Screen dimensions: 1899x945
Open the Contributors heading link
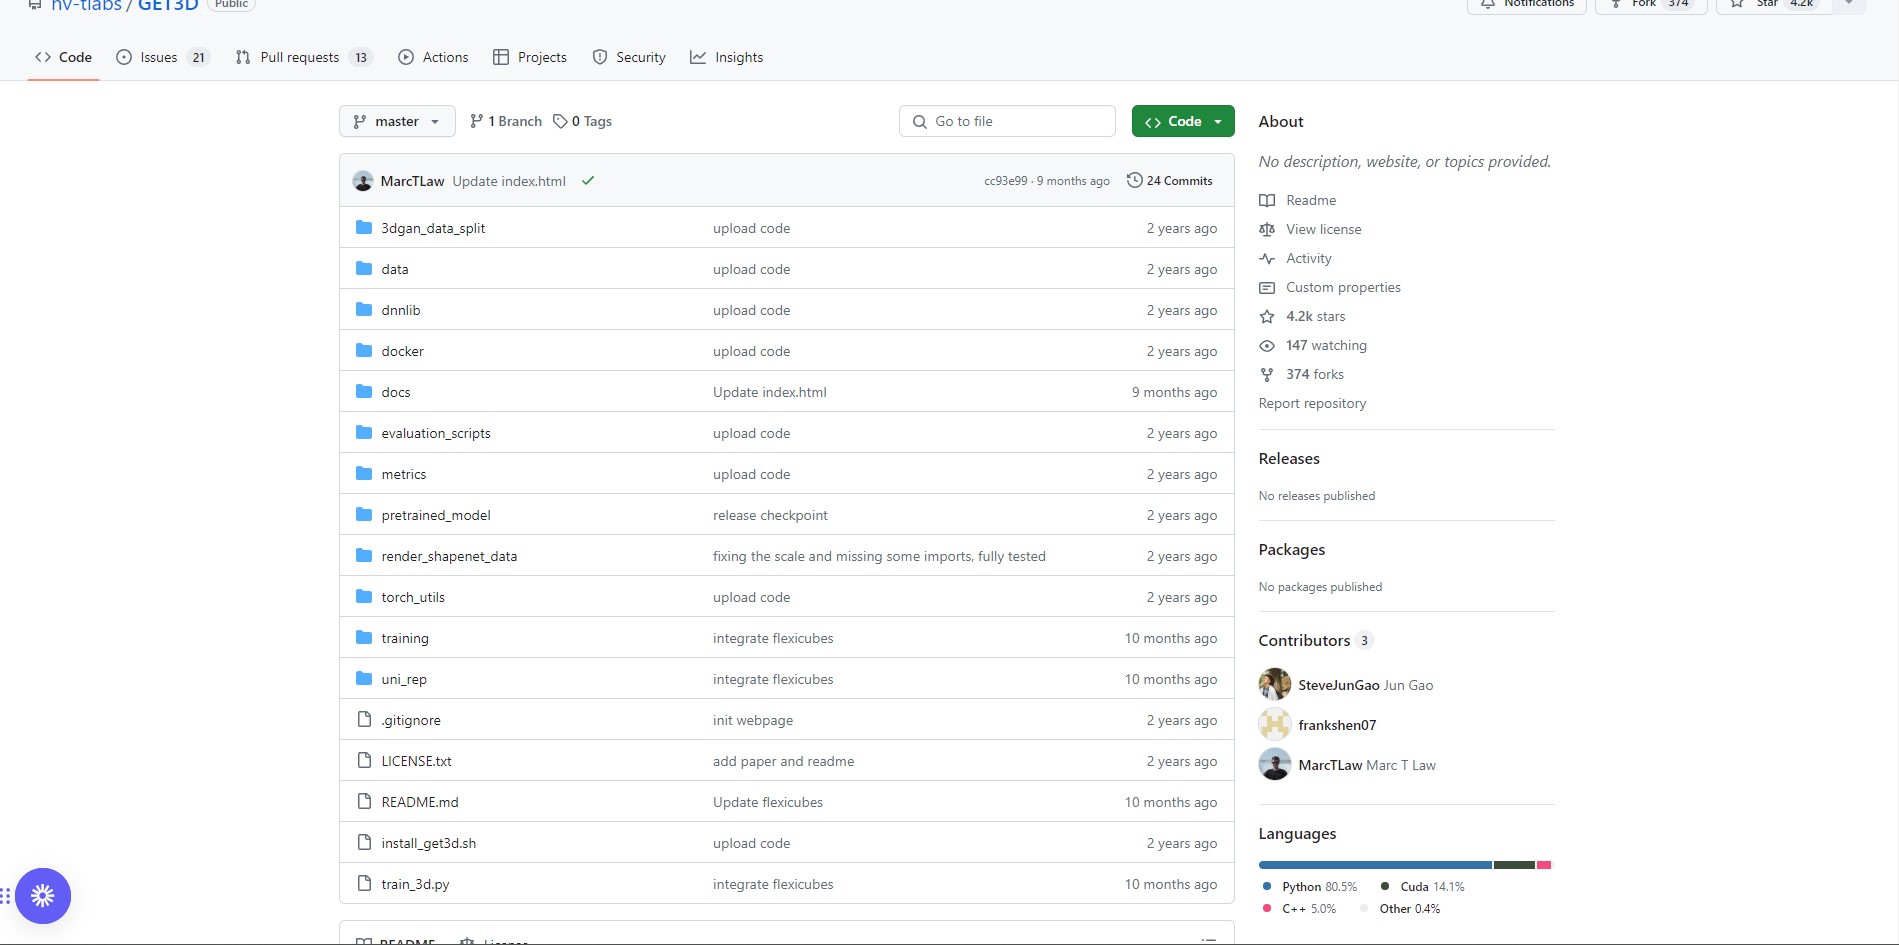point(1316,640)
